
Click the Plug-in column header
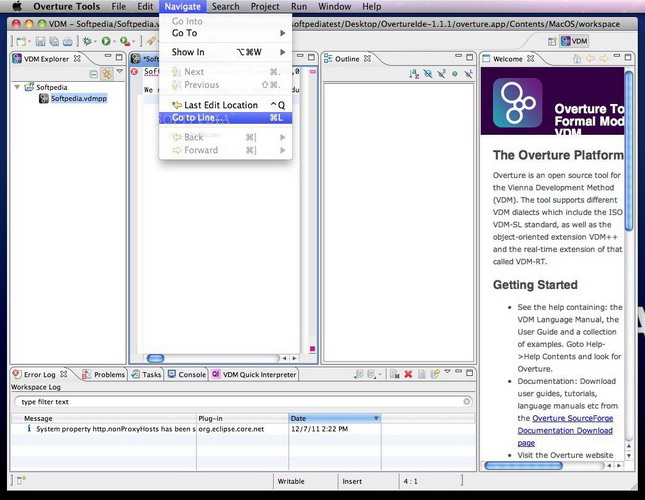pyautogui.click(x=242, y=418)
